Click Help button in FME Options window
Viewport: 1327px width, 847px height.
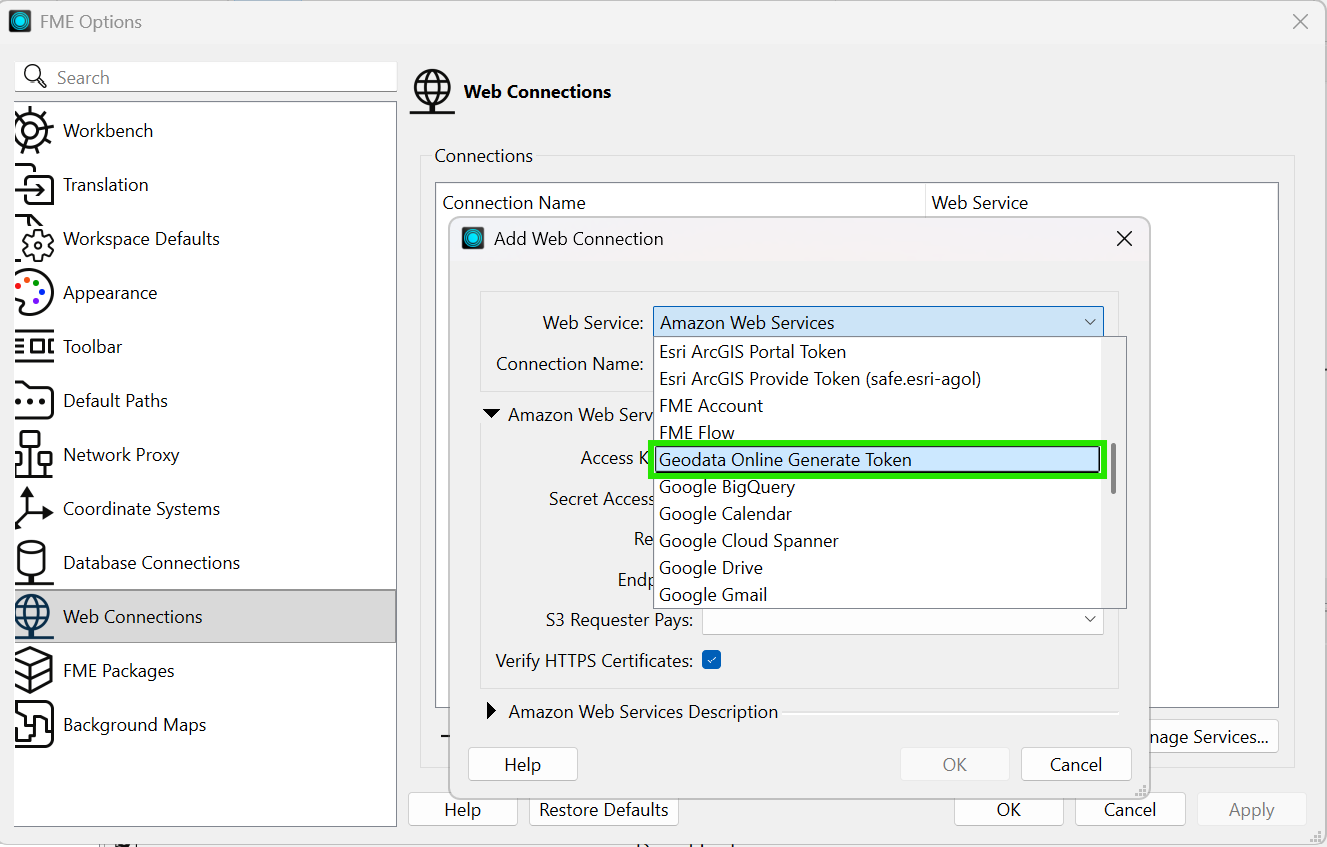tap(462, 810)
